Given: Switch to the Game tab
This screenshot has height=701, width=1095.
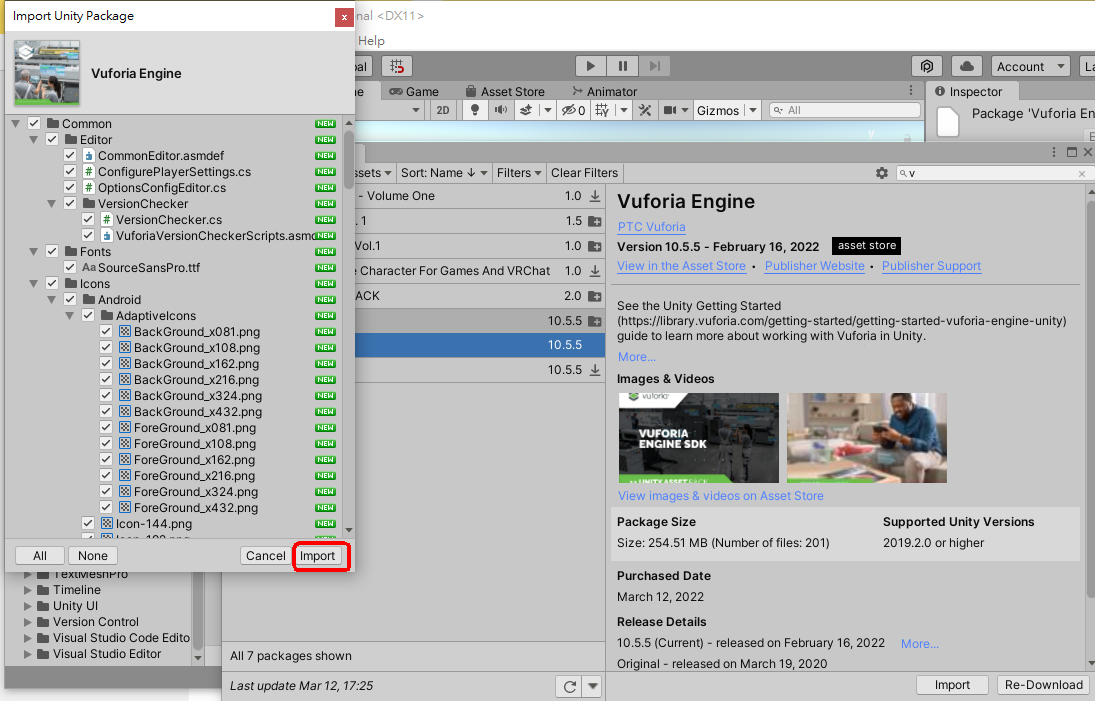Looking at the screenshot, I should (x=413, y=91).
